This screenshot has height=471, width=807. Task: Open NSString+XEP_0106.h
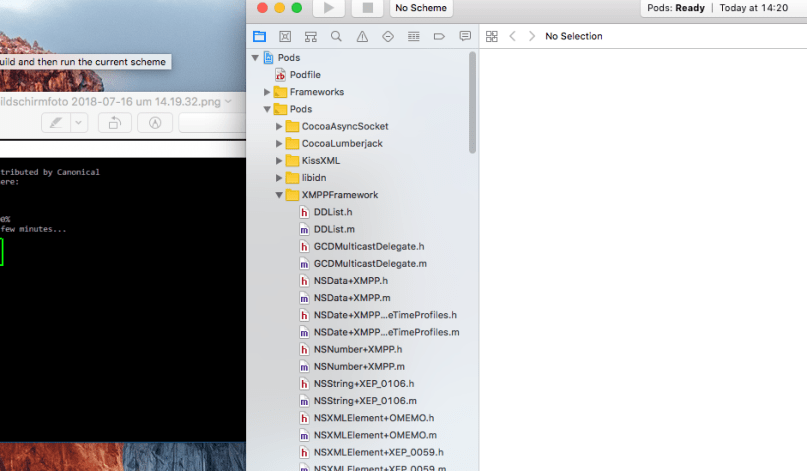[364, 383]
